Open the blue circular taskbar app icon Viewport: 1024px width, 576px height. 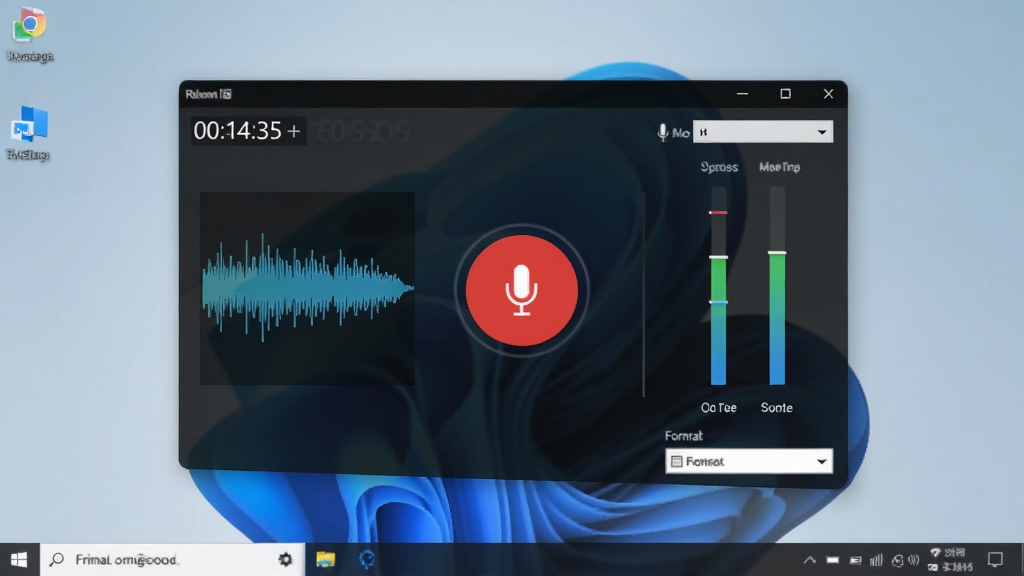point(366,560)
